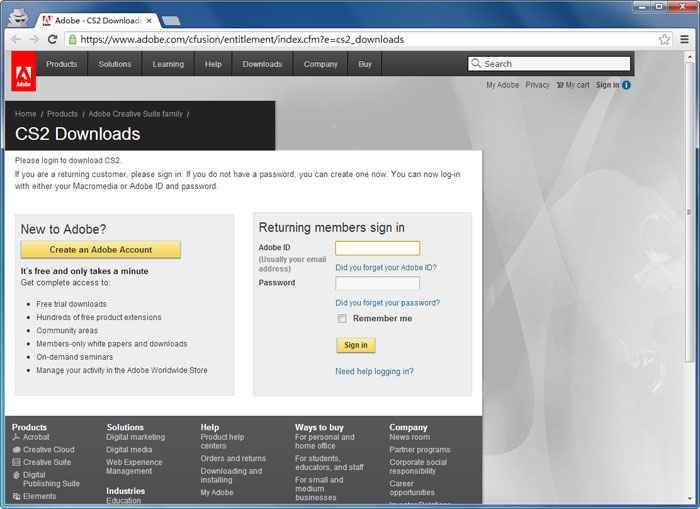Click the CS2 Downloads heading

click(x=78, y=134)
